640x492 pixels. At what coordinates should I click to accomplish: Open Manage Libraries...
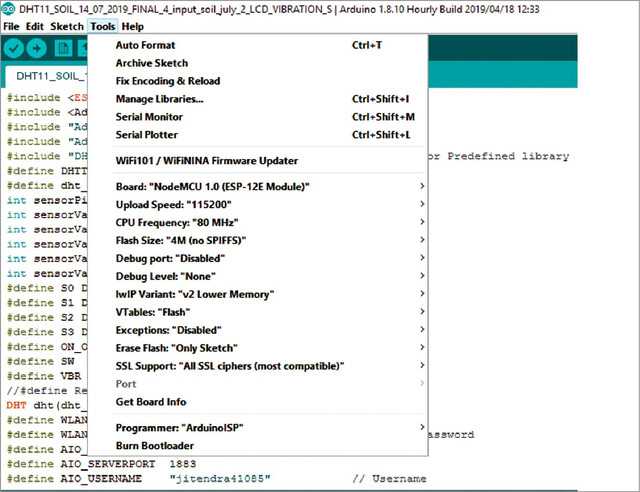pyautogui.click(x=258, y=99)
